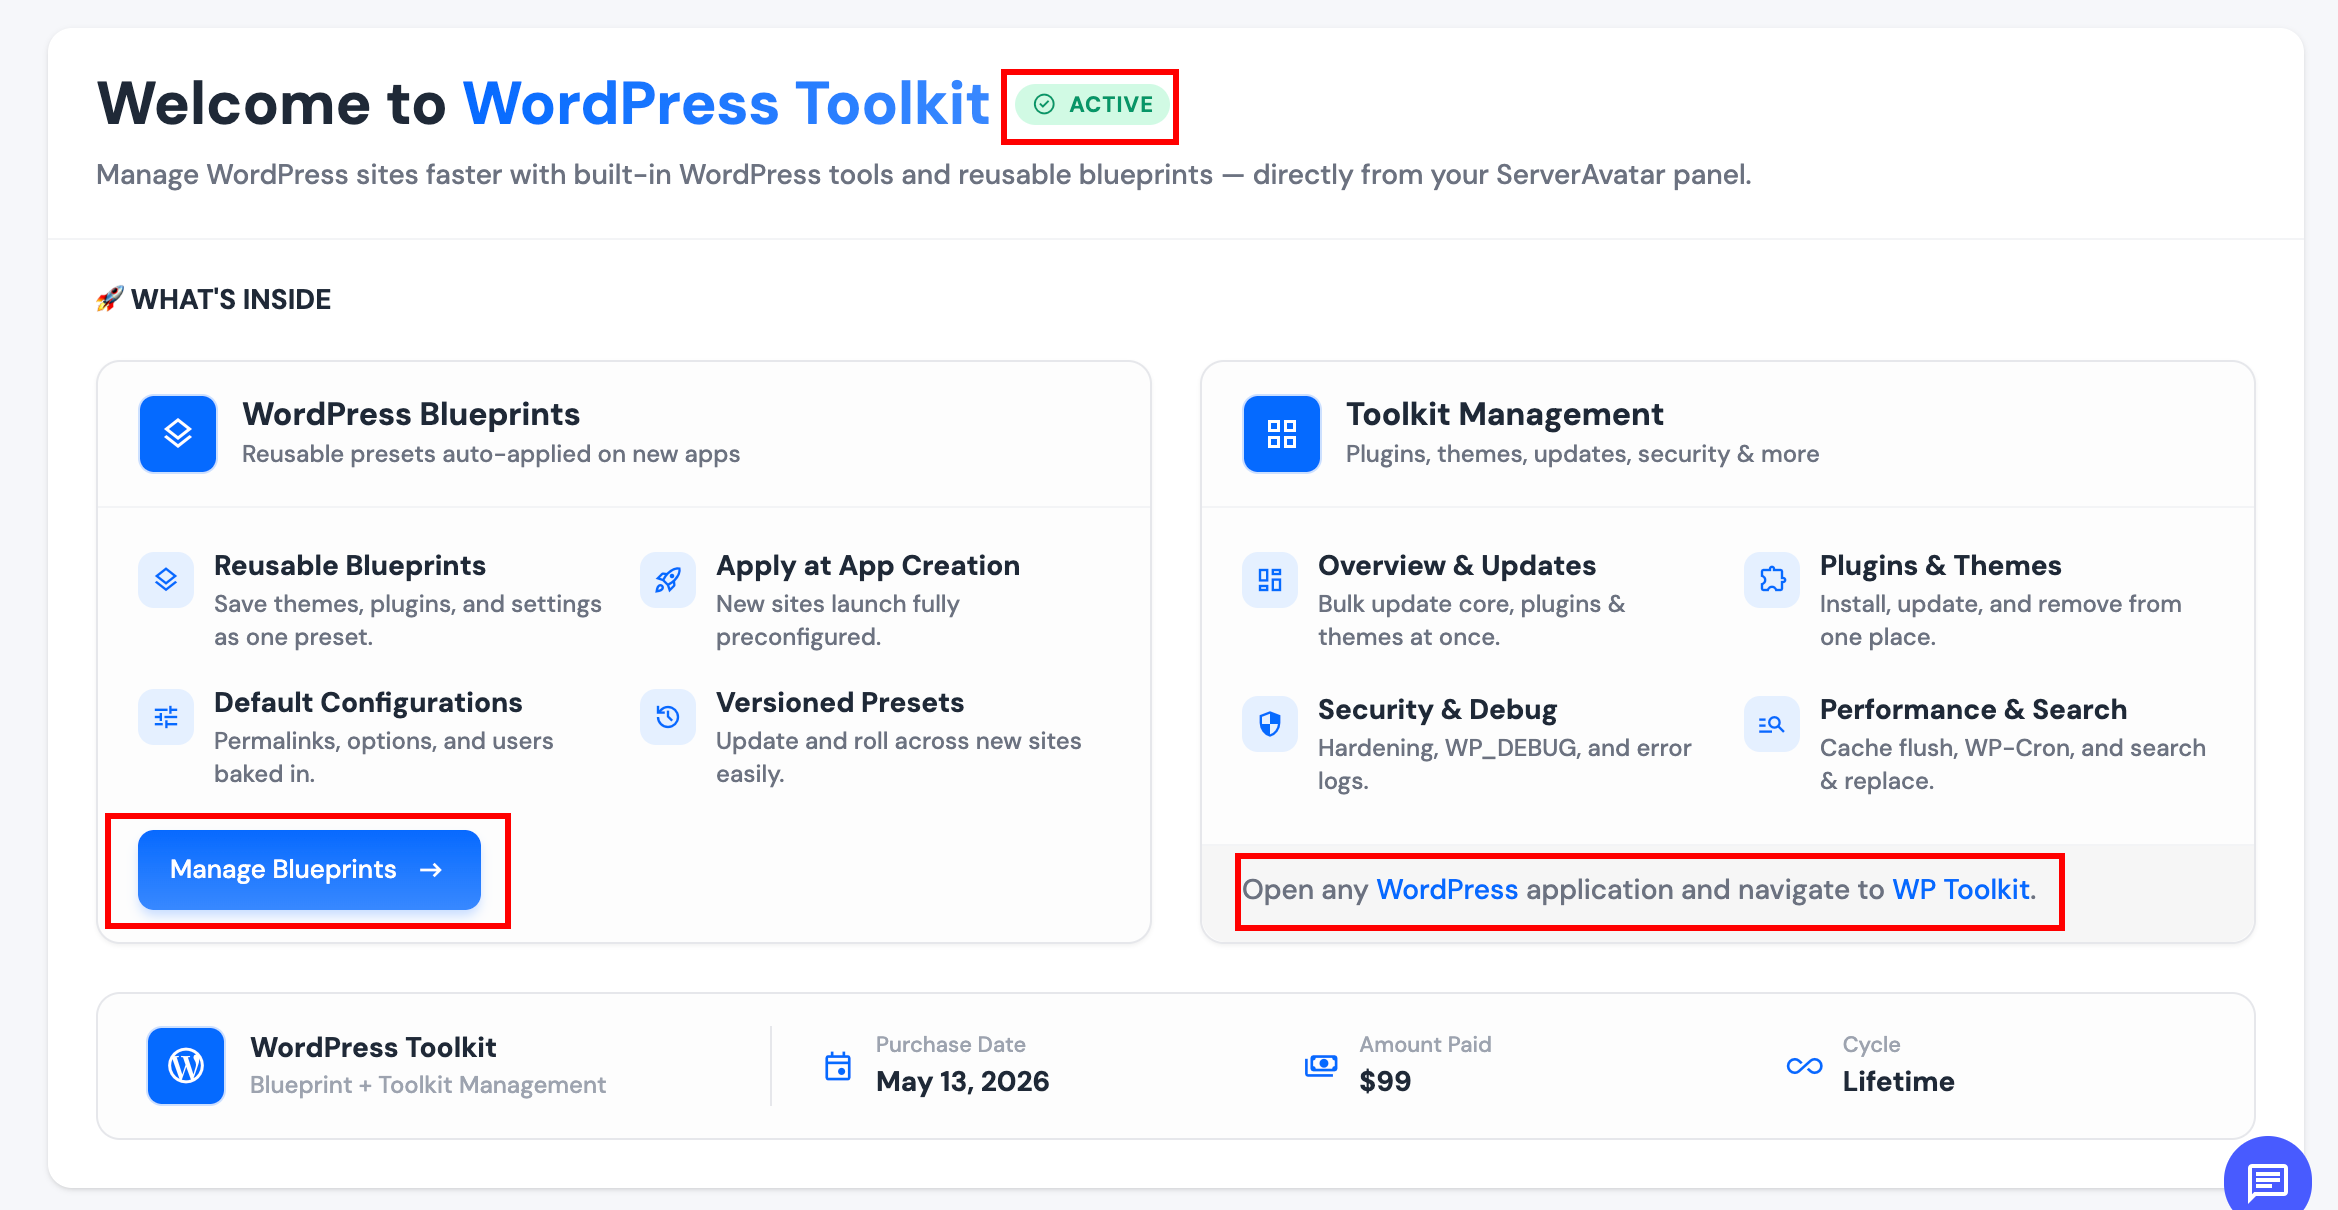Viewport: 2338px width, 1210px height.
Task: Click 'Bulk update core, plugins & themes' description
Action: pyautogui.click(x=1471, y=620)
